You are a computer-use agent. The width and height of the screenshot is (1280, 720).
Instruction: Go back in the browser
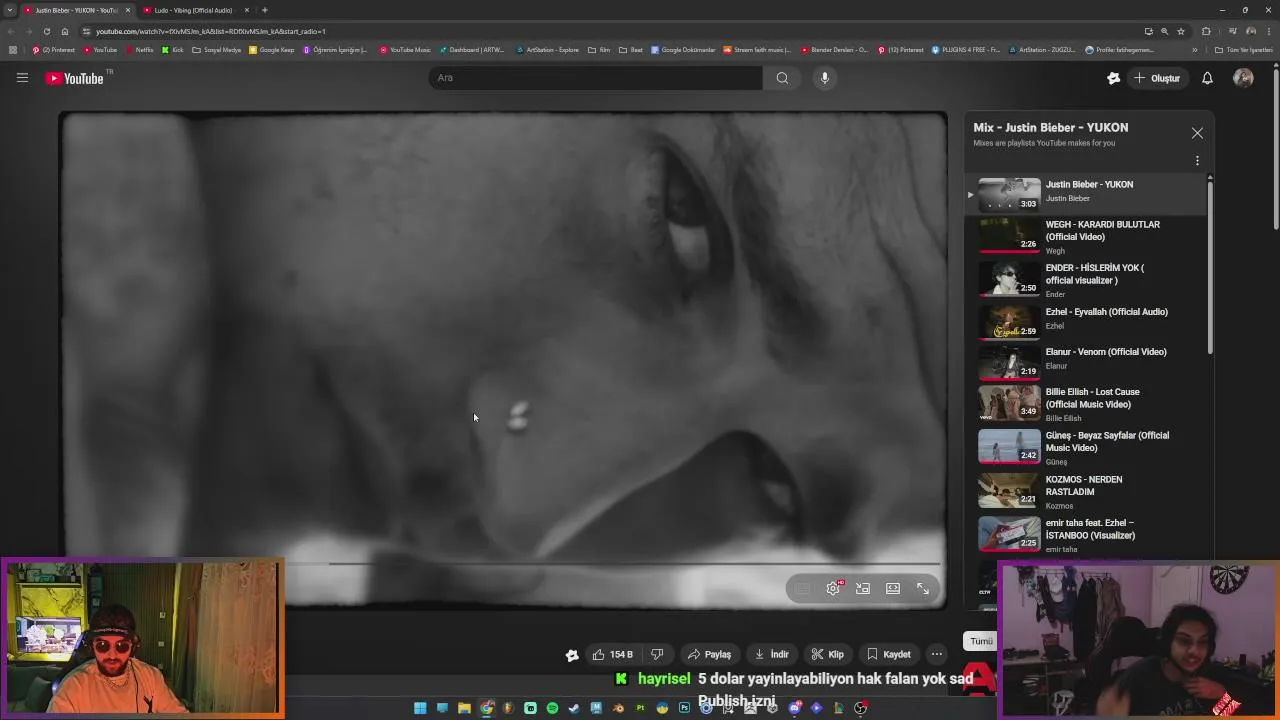point(10,31)
